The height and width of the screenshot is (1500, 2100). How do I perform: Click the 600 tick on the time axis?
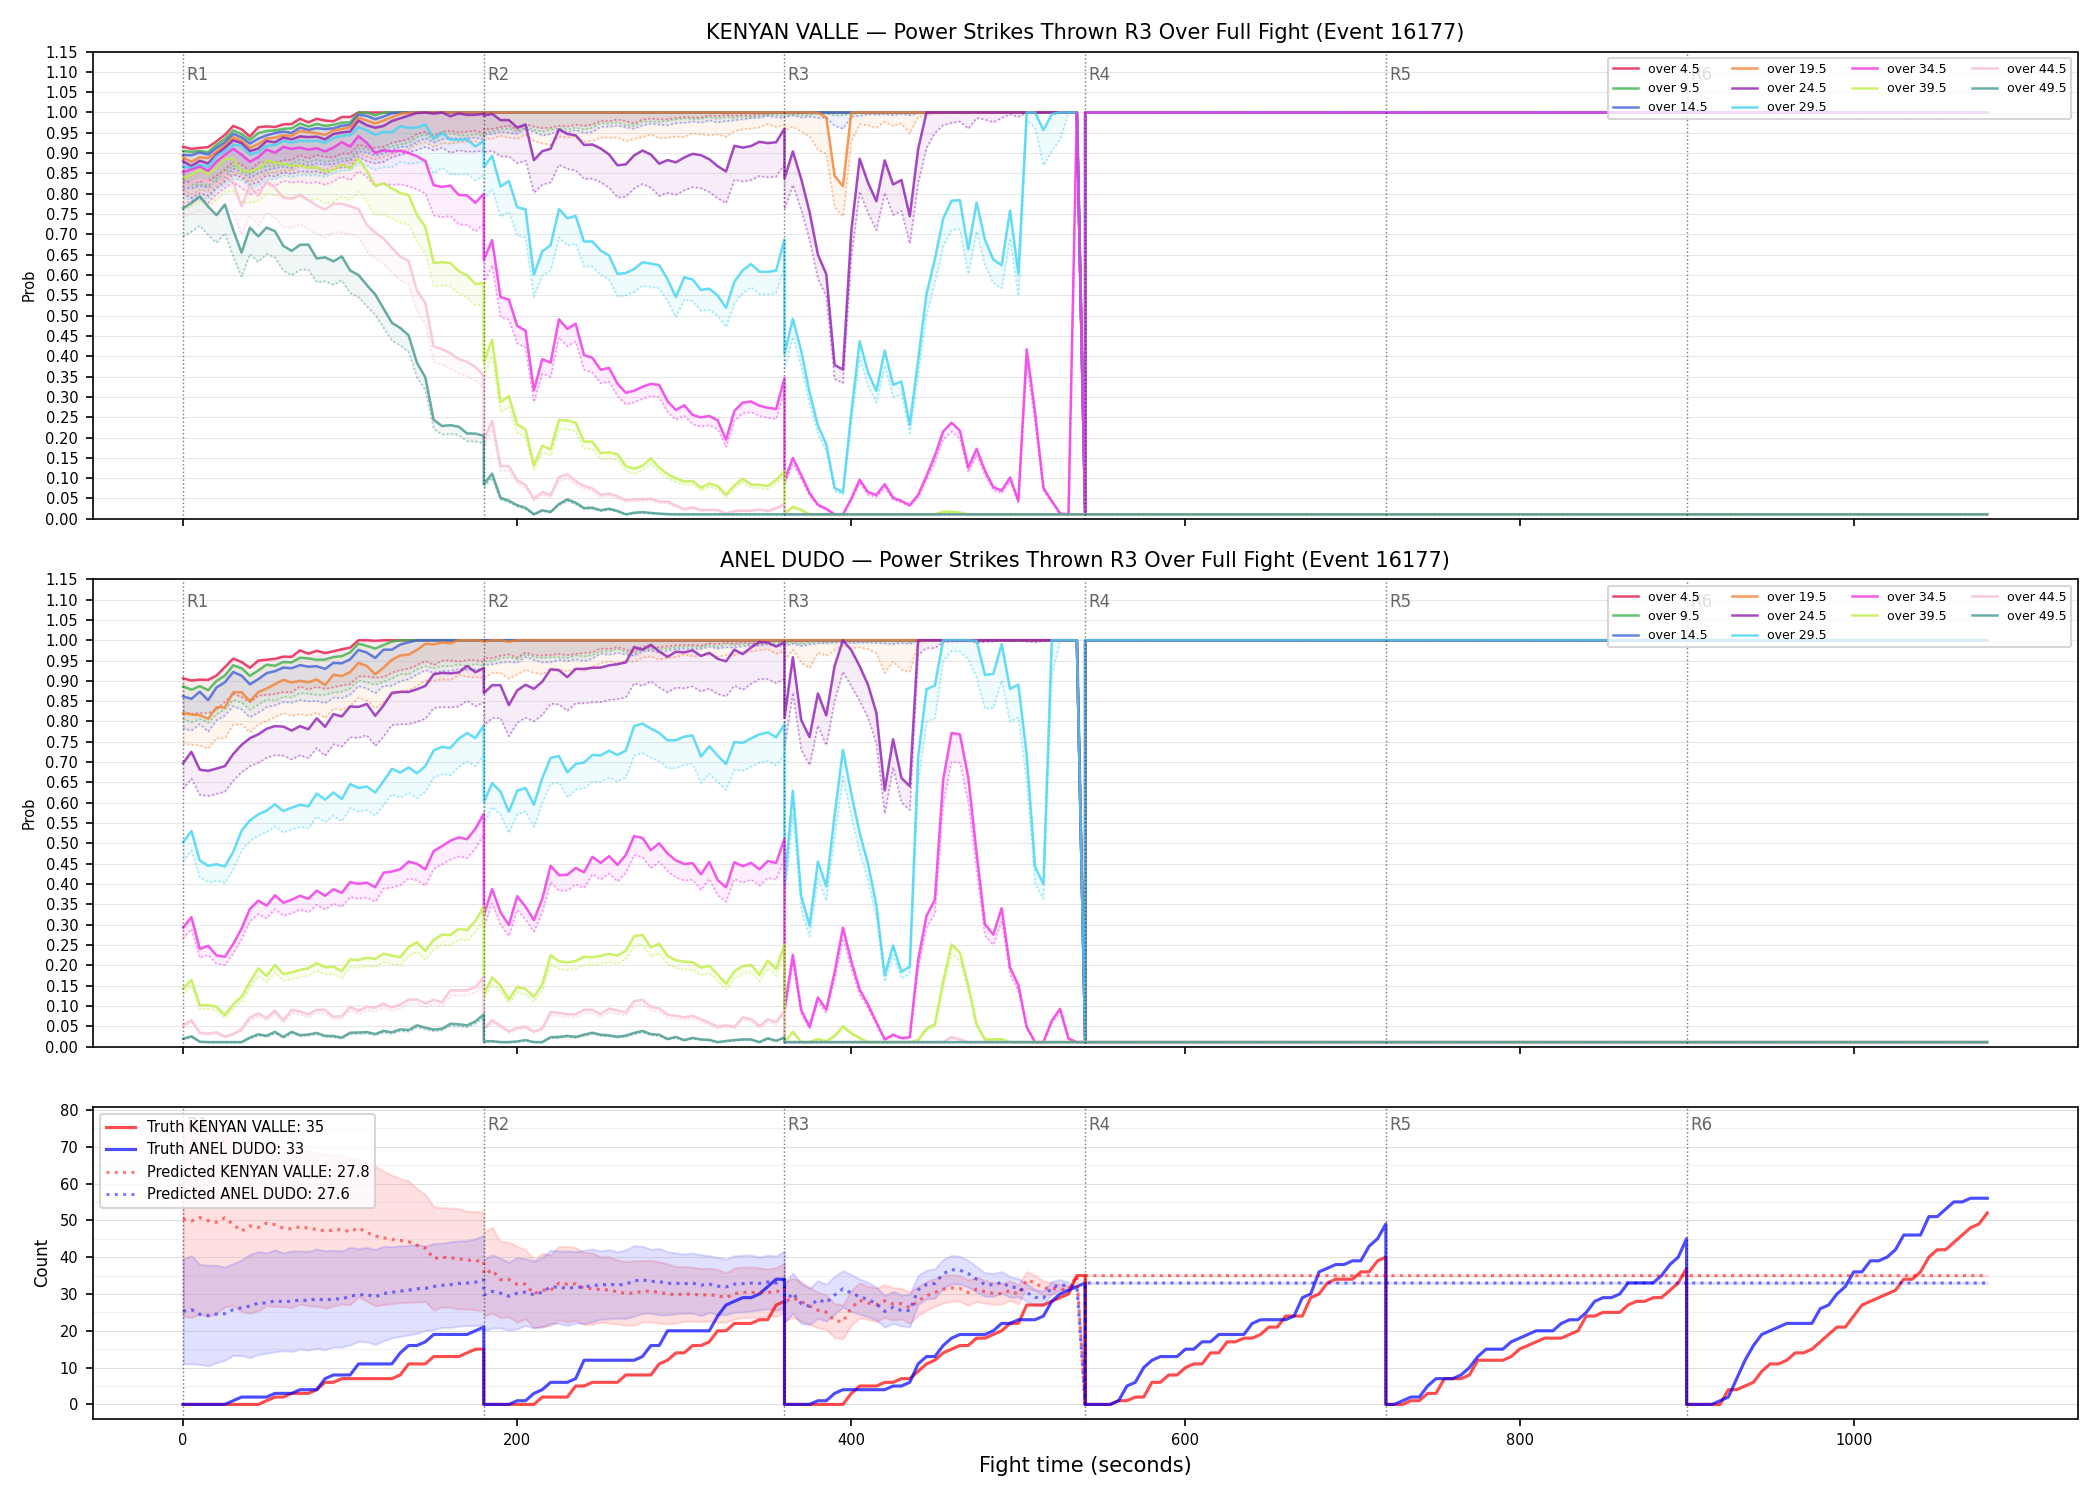click(1185, 1440)
